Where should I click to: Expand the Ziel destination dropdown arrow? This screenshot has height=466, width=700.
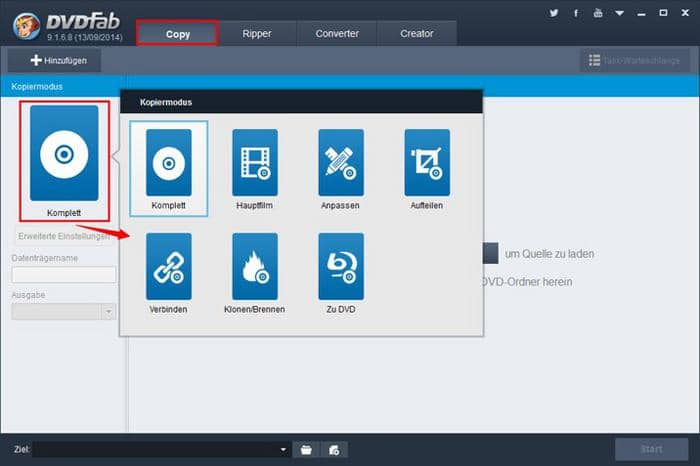283,449
